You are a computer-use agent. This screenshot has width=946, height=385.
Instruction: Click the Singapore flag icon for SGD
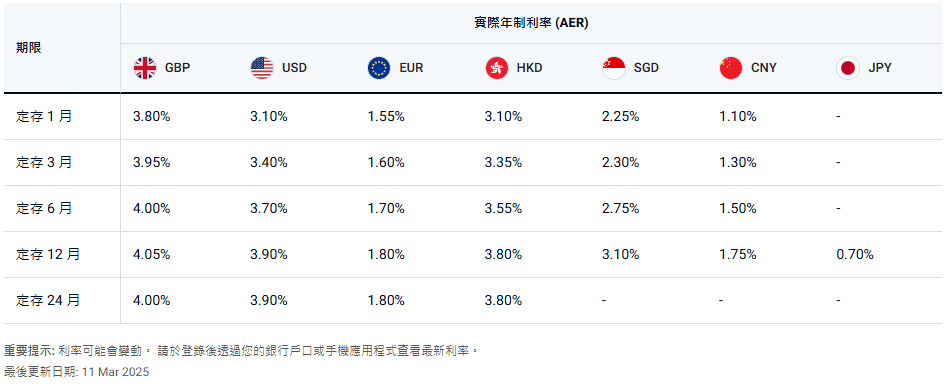[x=614, y=68]
